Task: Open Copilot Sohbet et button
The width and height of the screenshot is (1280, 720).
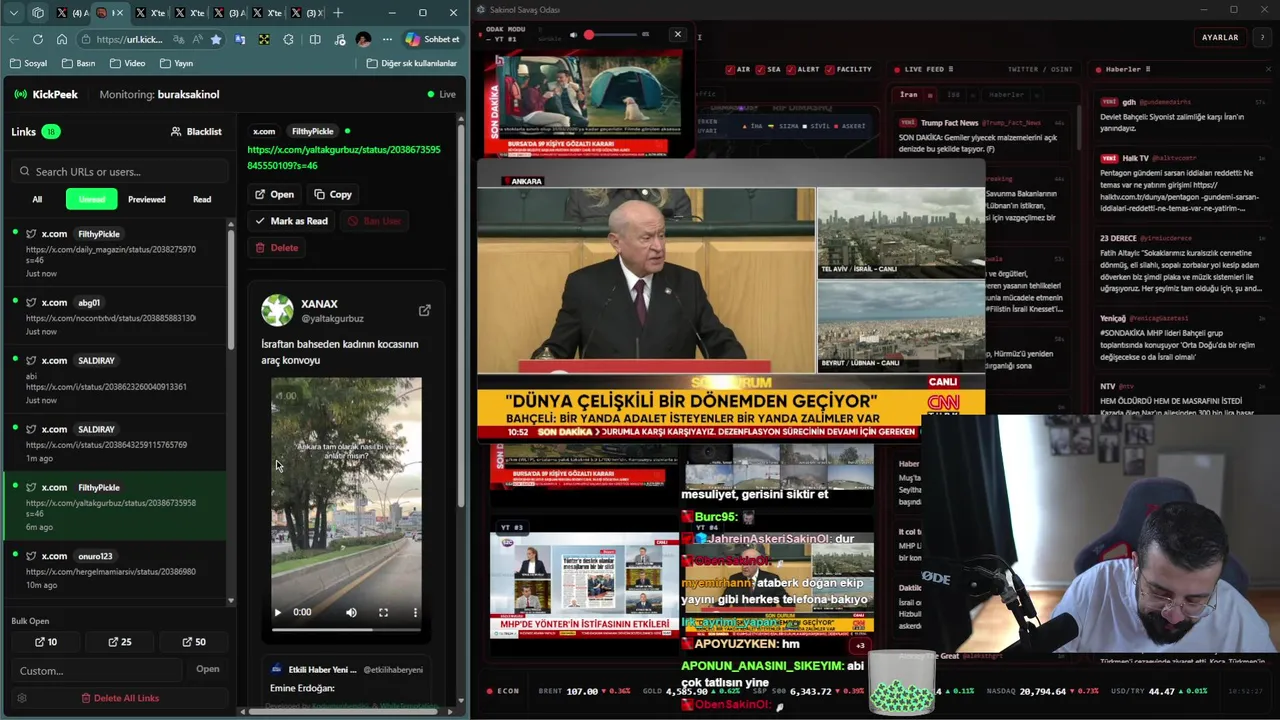Action: tap(432, 39)
